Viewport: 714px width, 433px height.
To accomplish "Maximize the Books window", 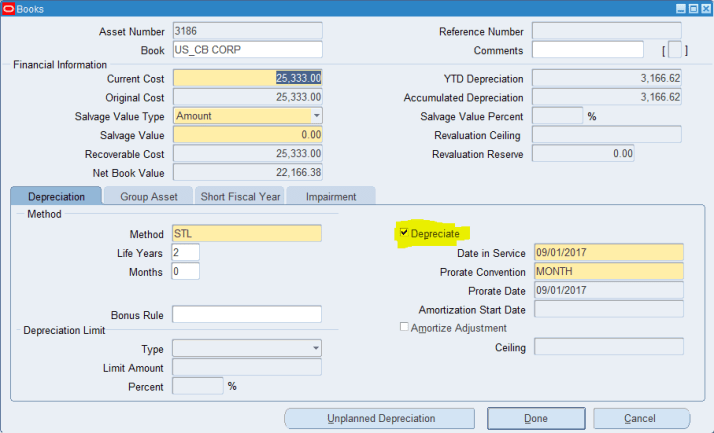I will click(x=691, y=8).
